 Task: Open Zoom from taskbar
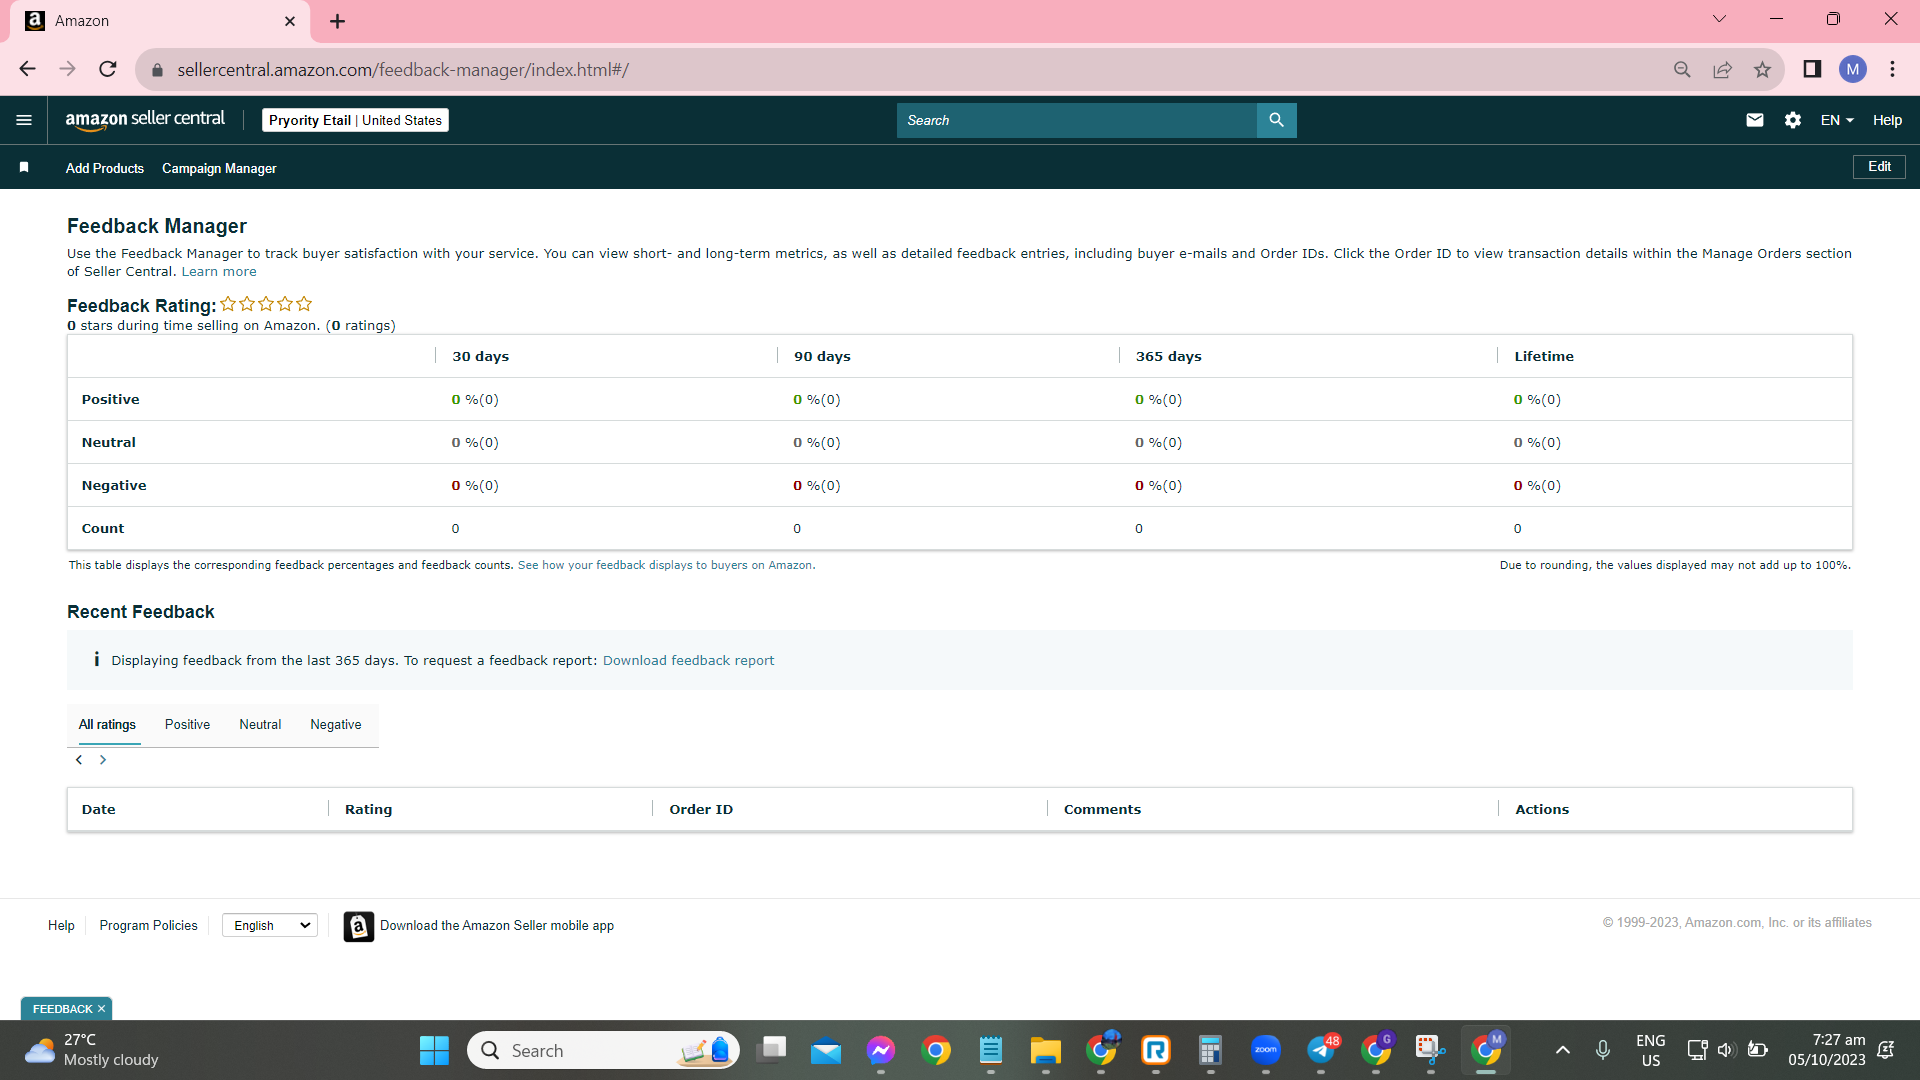pos(1266,1050)
